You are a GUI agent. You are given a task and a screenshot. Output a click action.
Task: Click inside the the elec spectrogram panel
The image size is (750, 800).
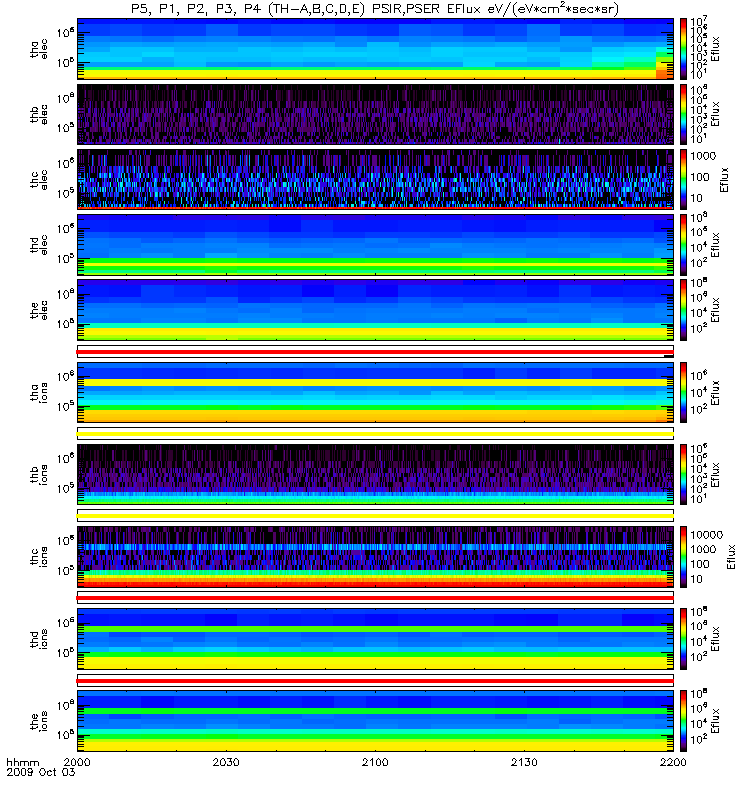click(375, 310)
